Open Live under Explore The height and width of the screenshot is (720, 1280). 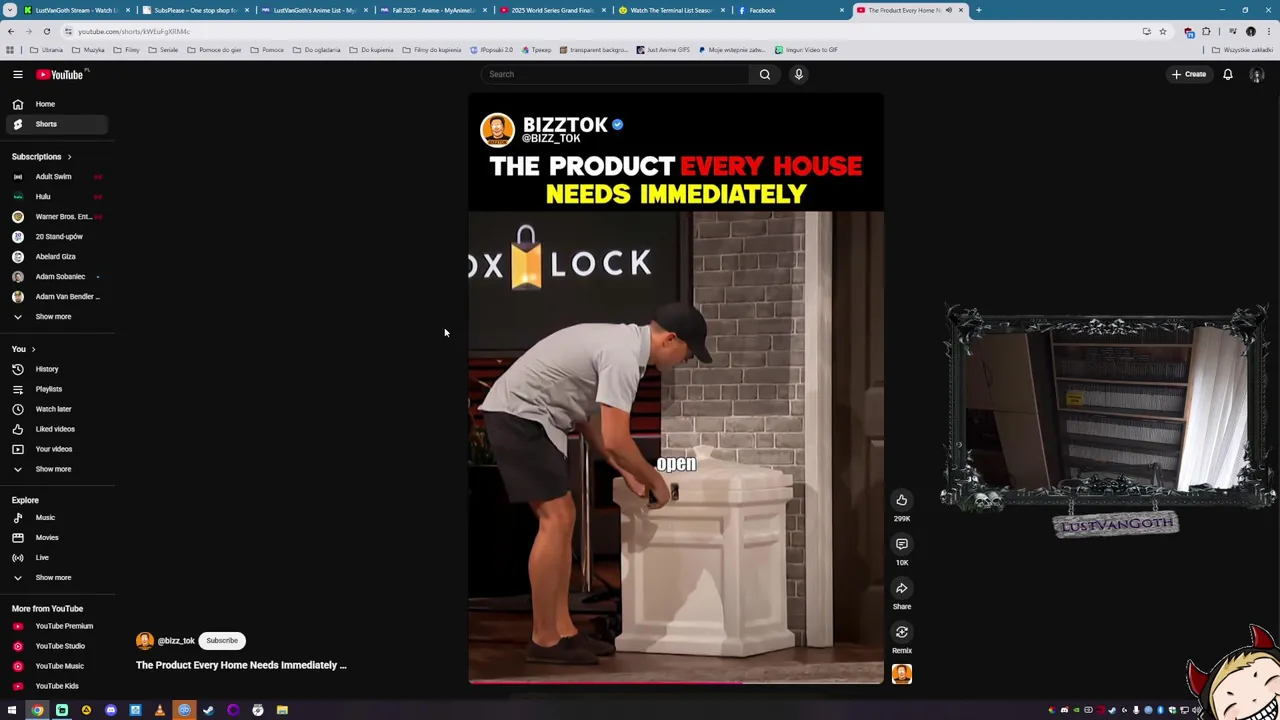point(56,558)
